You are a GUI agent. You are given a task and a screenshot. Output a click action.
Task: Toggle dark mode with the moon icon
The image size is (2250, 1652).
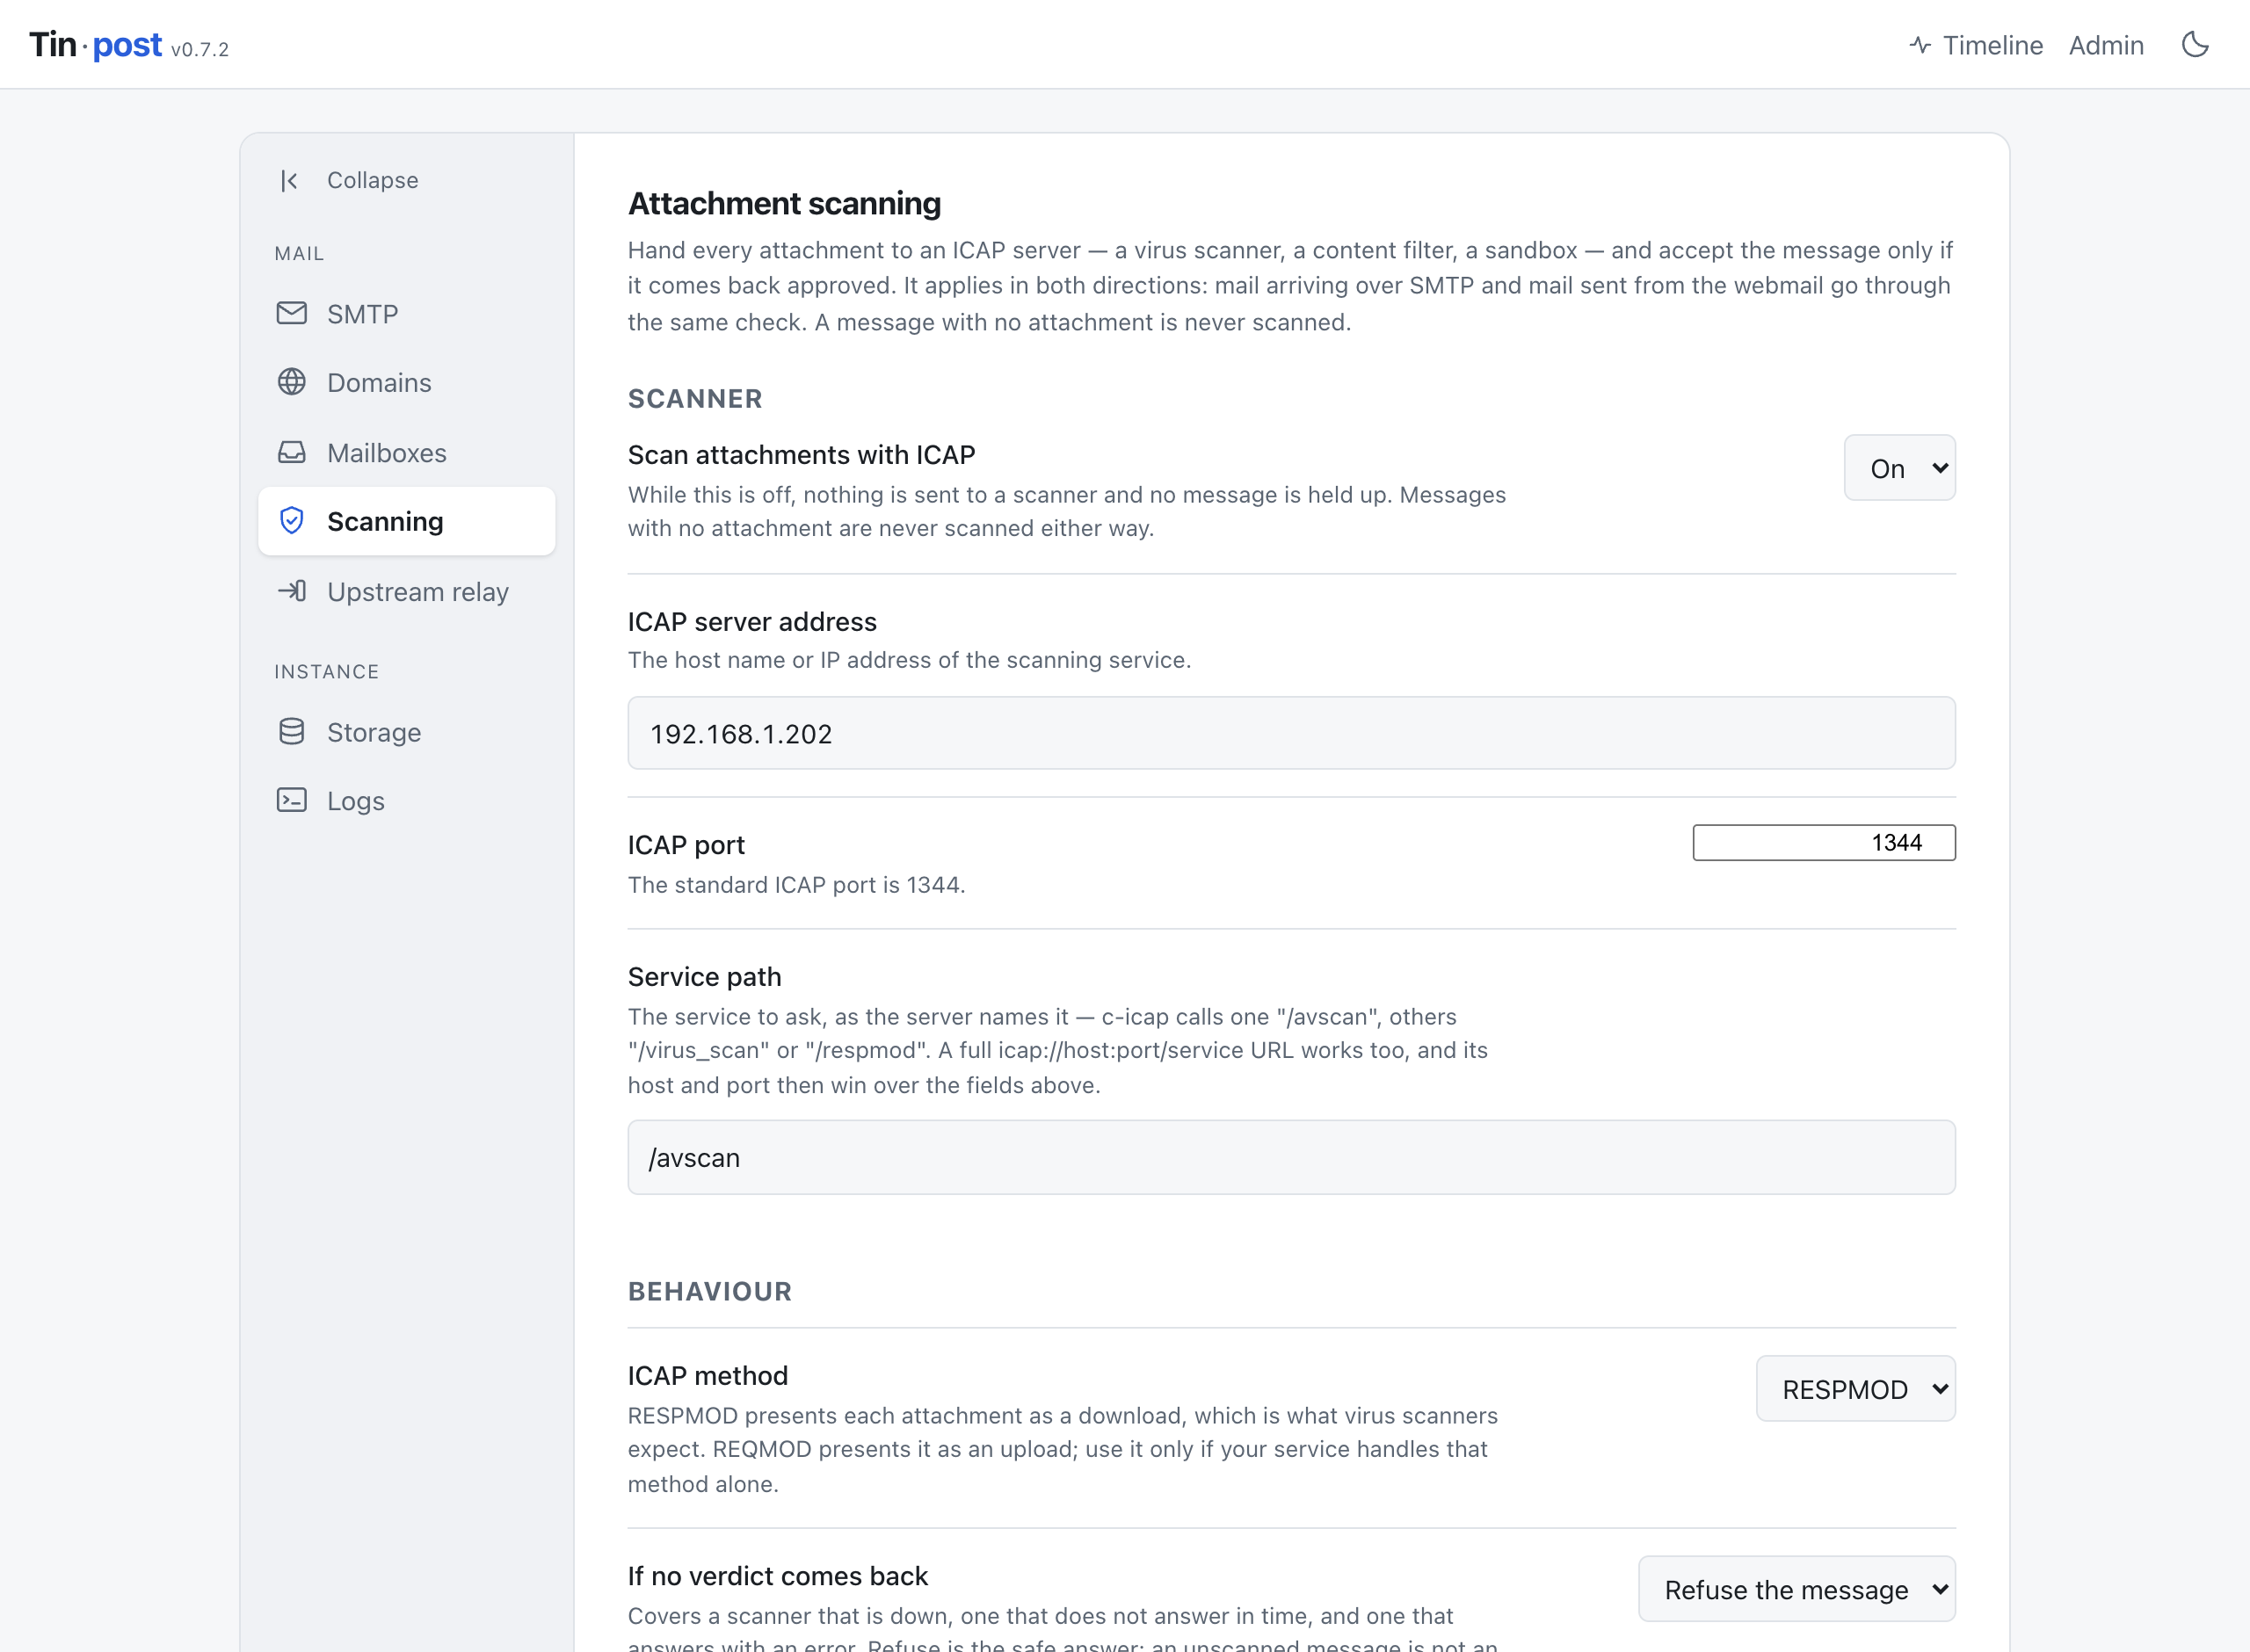point(2194,45)
